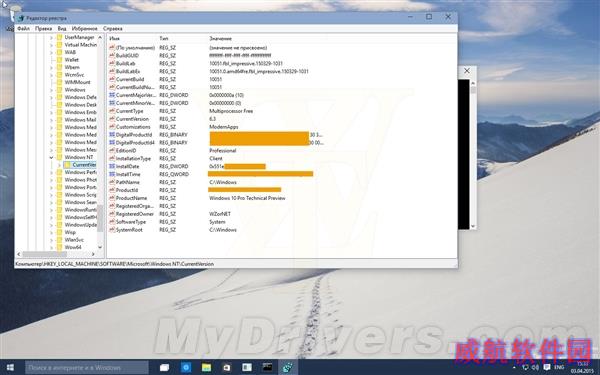Click the CurrentMinorVersion DWORD value icon

[112, 103]
